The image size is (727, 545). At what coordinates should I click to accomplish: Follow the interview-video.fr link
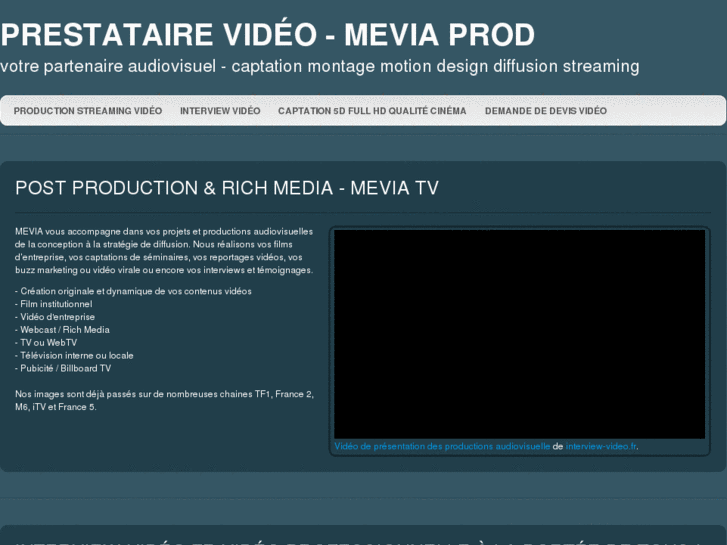pos(601,446)
